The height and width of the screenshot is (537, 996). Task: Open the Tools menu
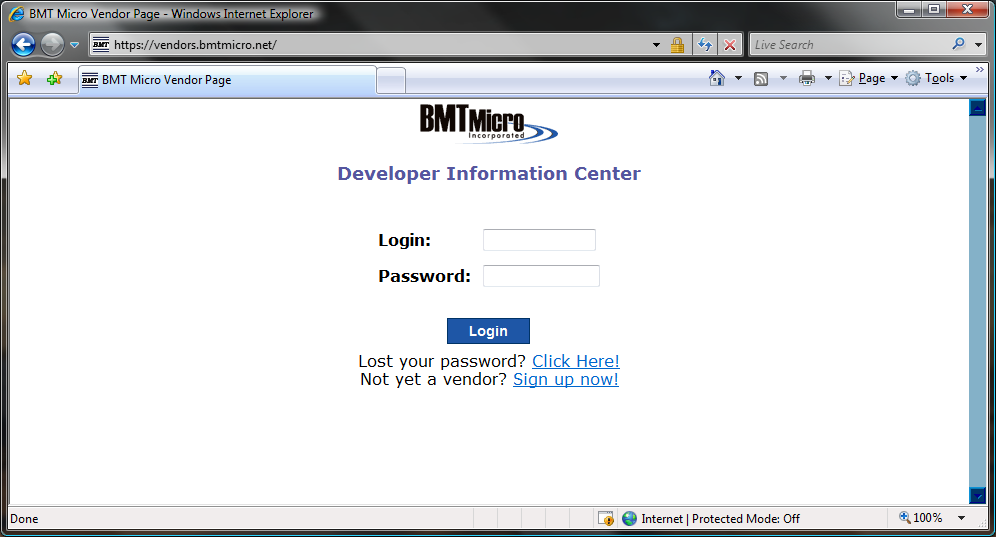click(936, 78)
